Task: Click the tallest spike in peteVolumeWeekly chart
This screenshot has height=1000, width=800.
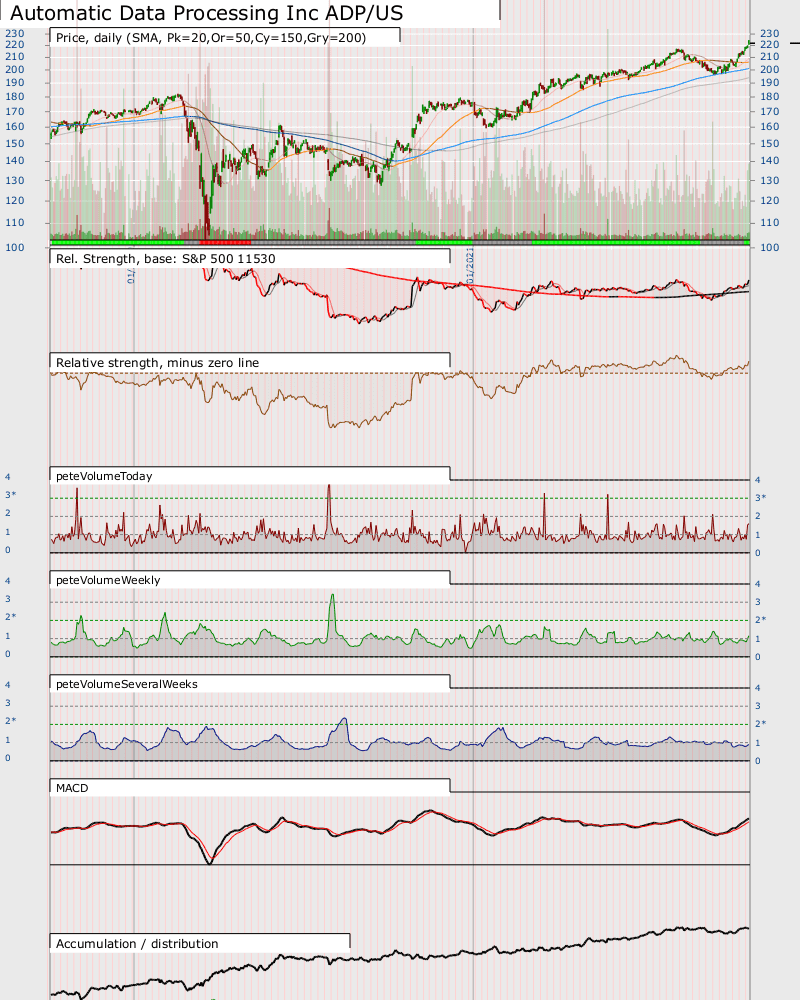Action: tap(332, 597)
